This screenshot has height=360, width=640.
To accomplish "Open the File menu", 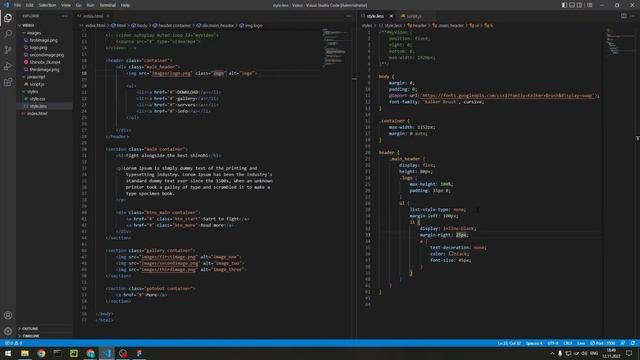I will point(18,5).
